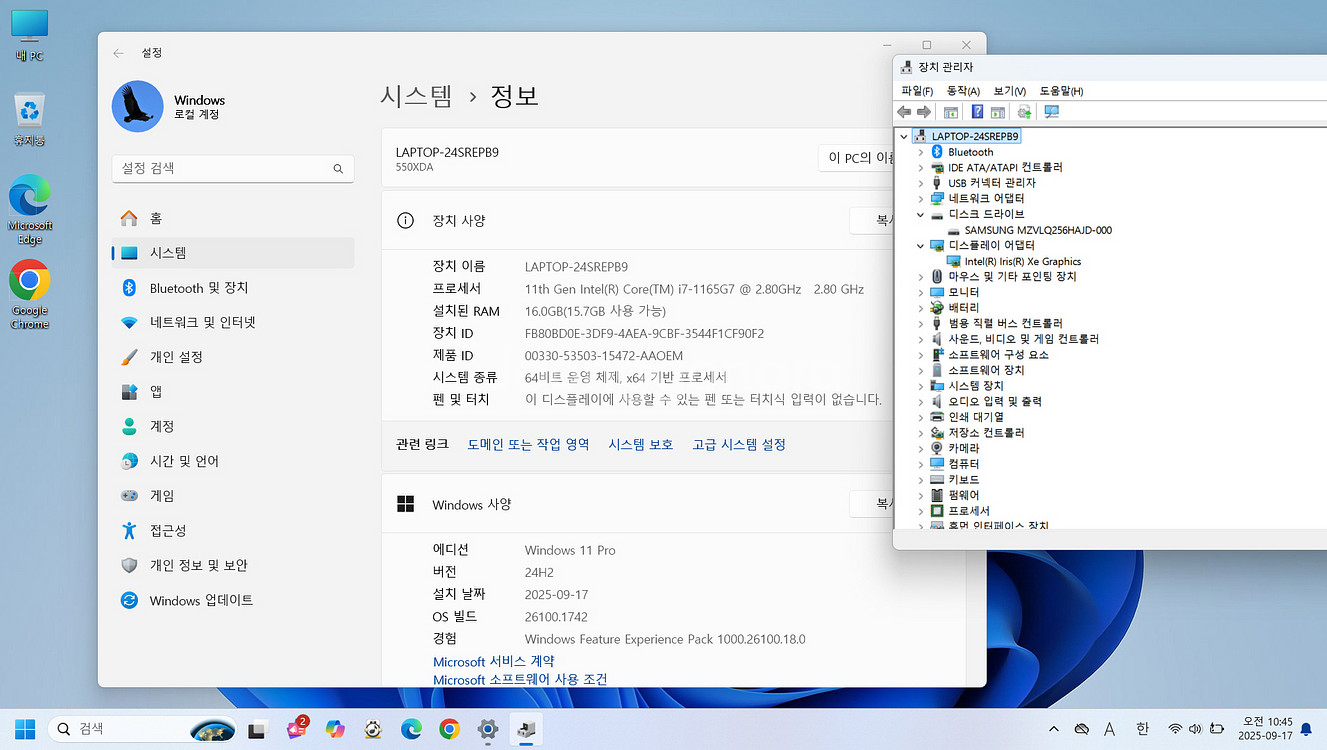Select 접근성 in Settings sidebar

pos(168,530)
